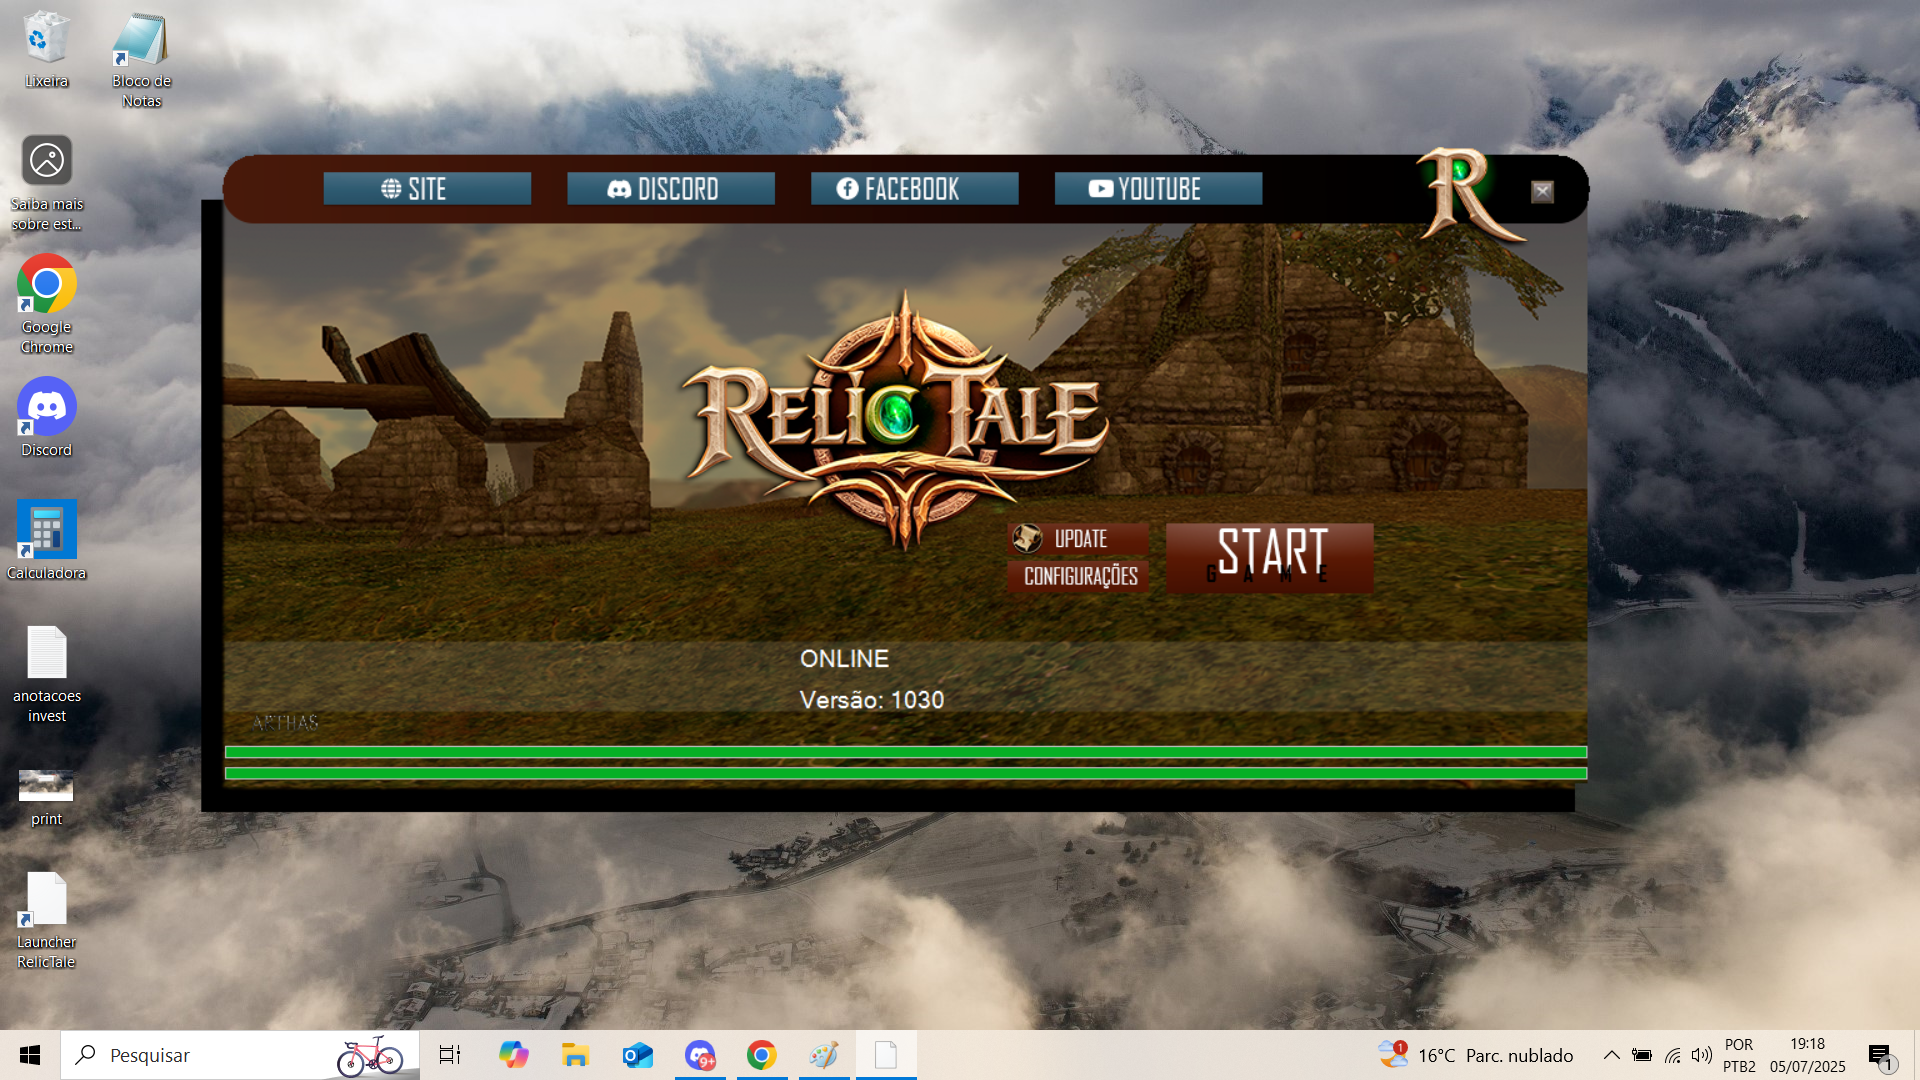Select the Launcher RelicTale desktop shortcut
Image resolution: width=1920 pixels, height=1080 pixels.
(x=47, y=921)
